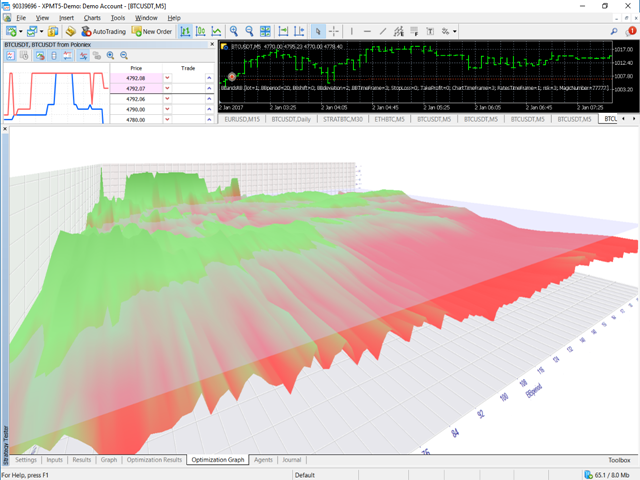This screenshot has height=480, width=640.
Task: Close the Strategy Tester panel
Action: [5, 129]
